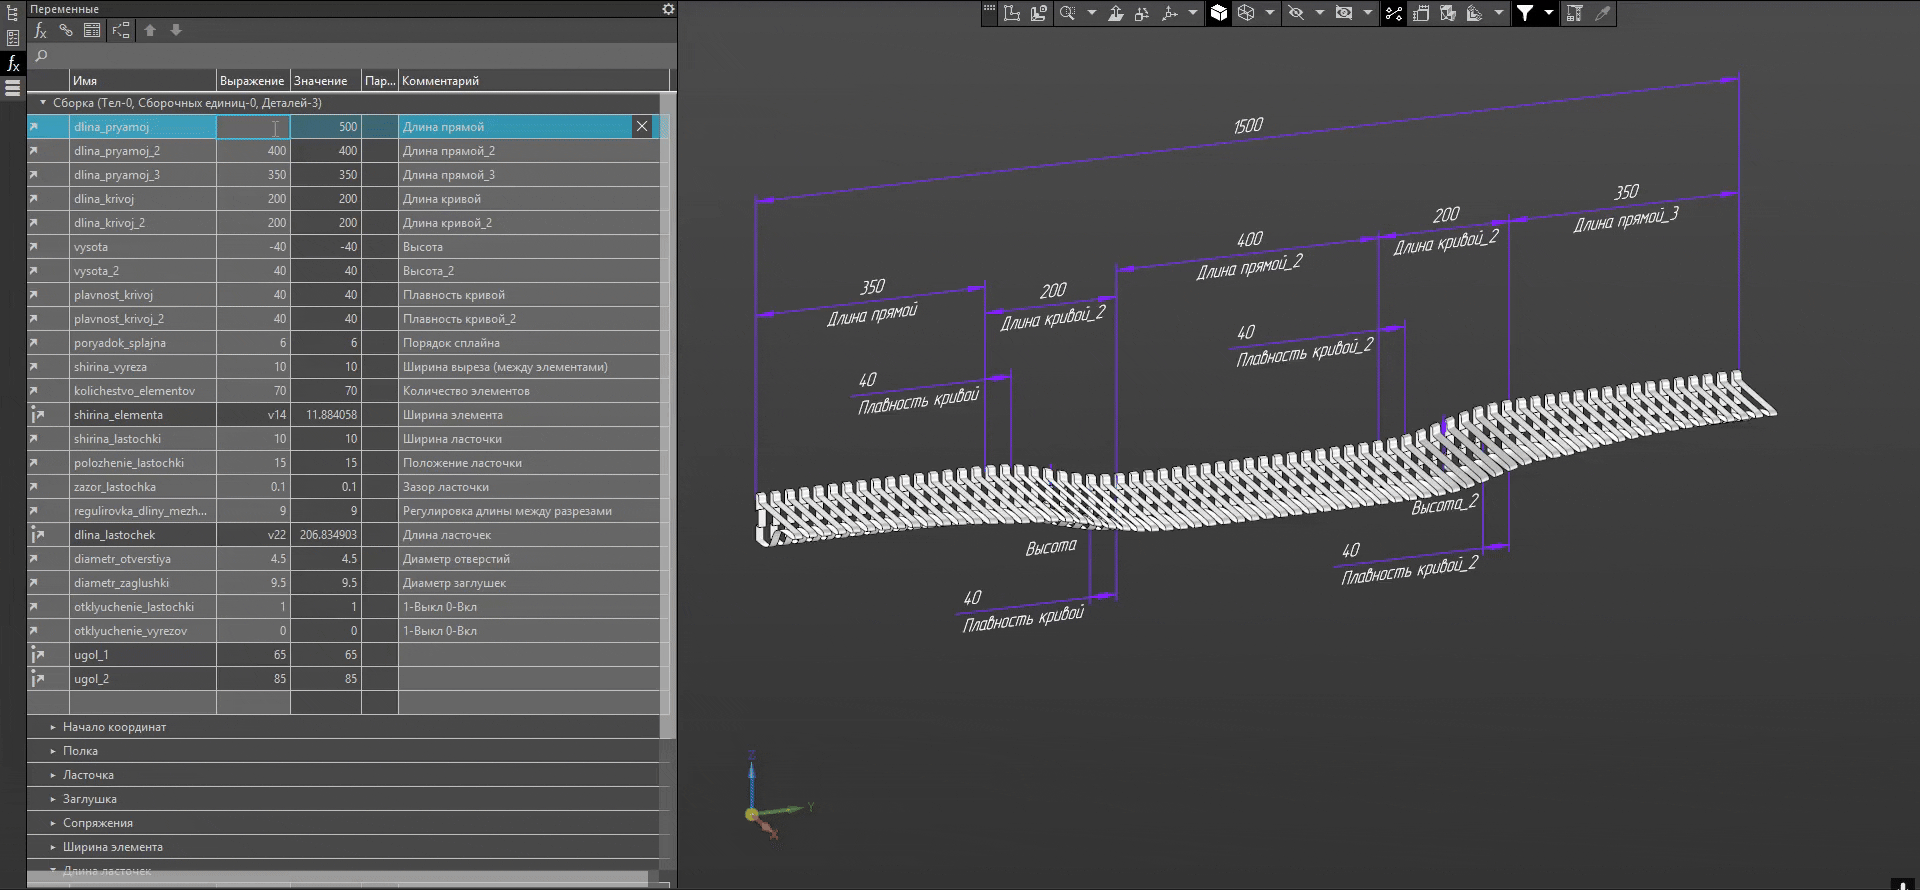Choose wireframe cube display mode

coord(1246,13)
